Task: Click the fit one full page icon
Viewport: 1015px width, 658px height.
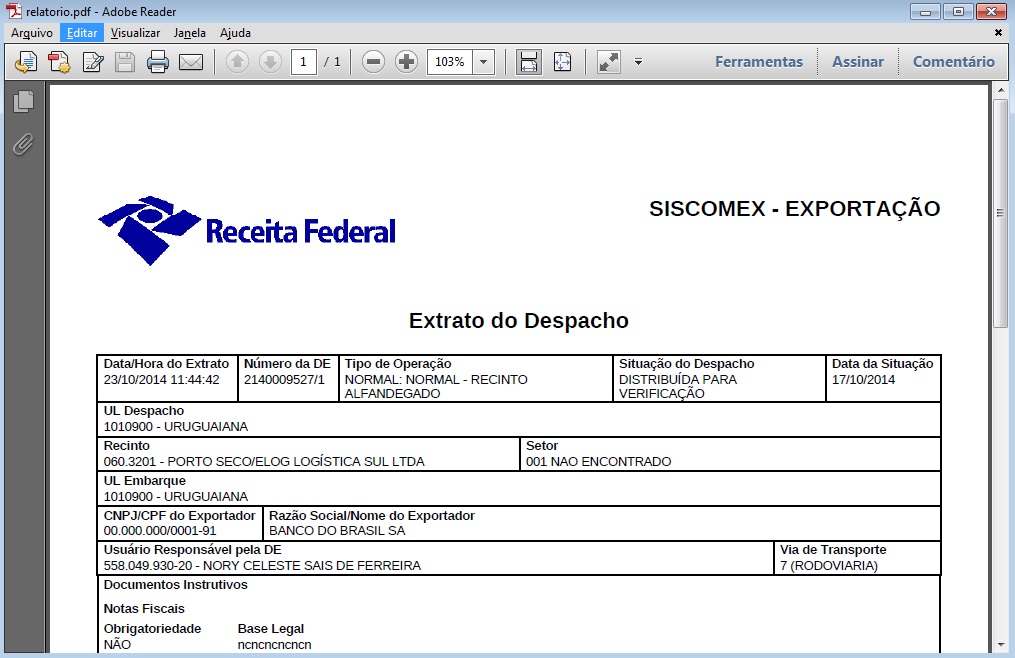Action: (x=563, y=62)
